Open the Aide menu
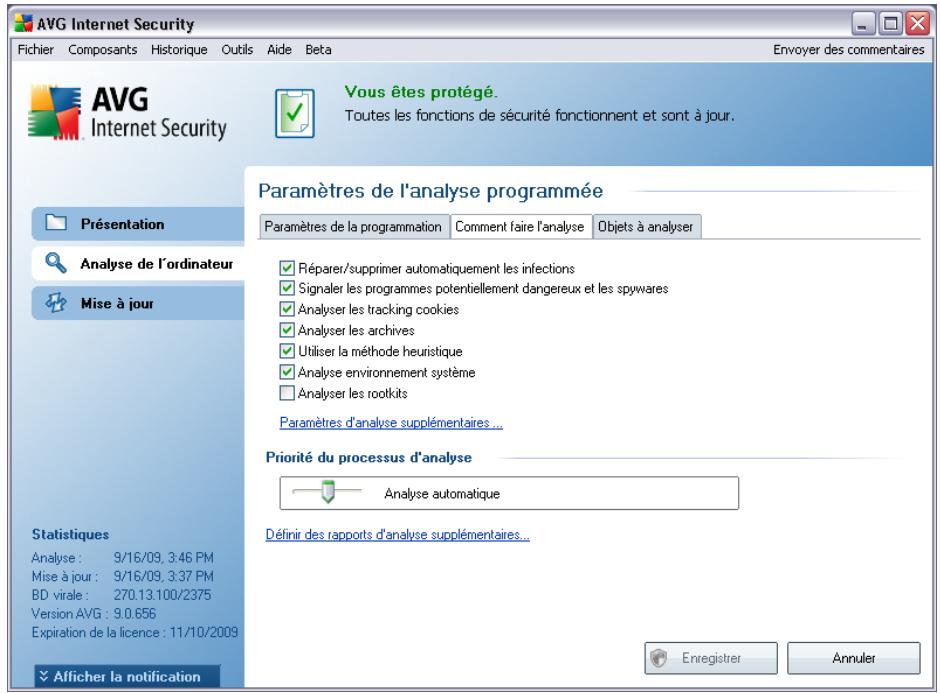 pyautogui.click(x=279, y=49)
